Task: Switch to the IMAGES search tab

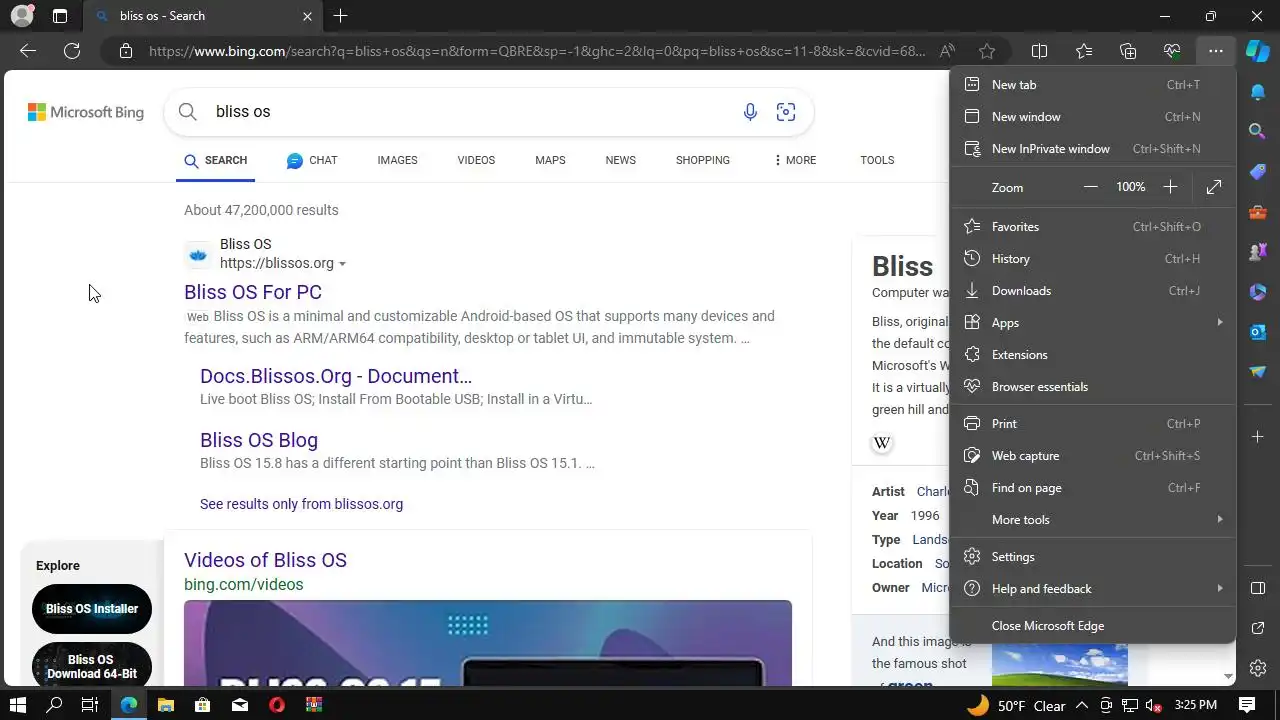Action: pos(397,160)
